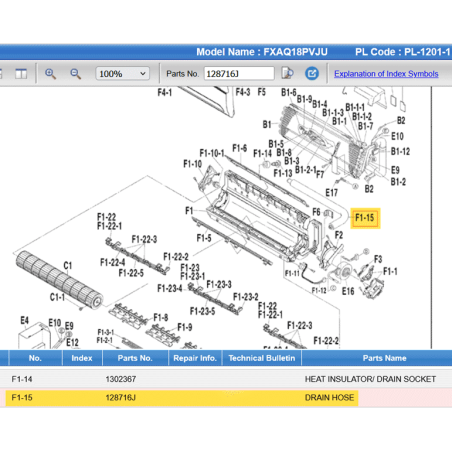Click the F1-23-4 diagram label
This screenshot has width=452, height=452.
click(170, 288)
